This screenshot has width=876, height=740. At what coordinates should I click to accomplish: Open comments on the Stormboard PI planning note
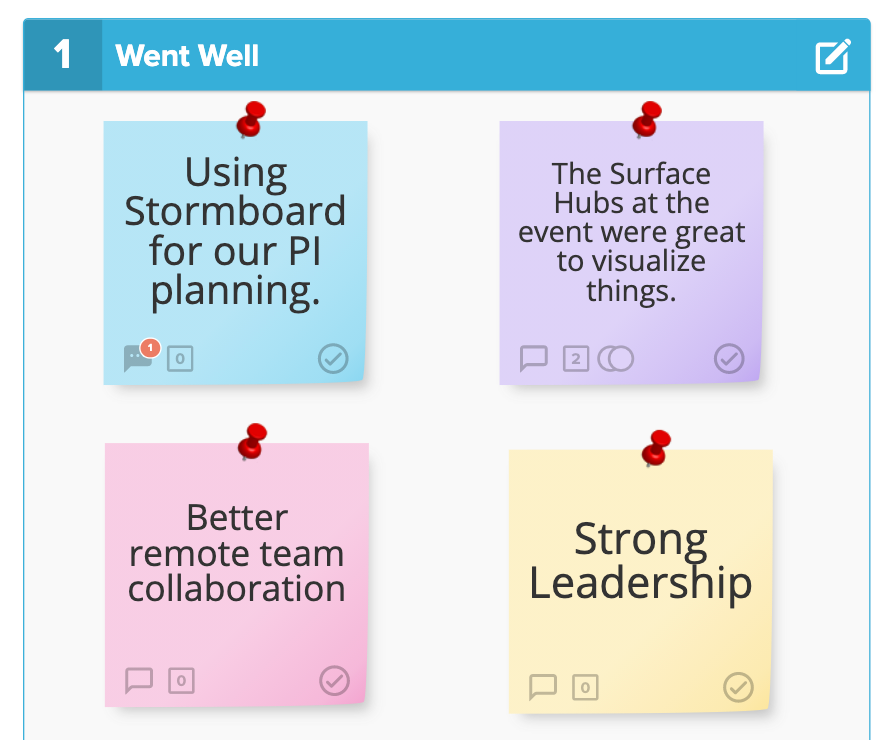[139, 357]
